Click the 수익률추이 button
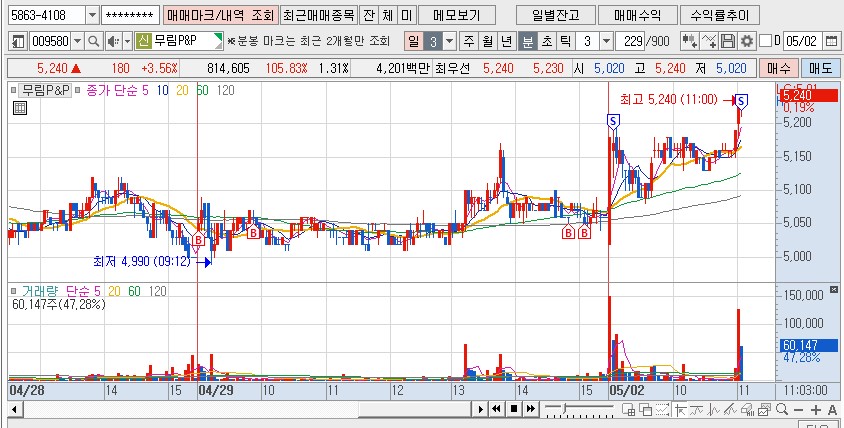Image resolution: width=844 pixels, height=428 pixels. point(720,15)
